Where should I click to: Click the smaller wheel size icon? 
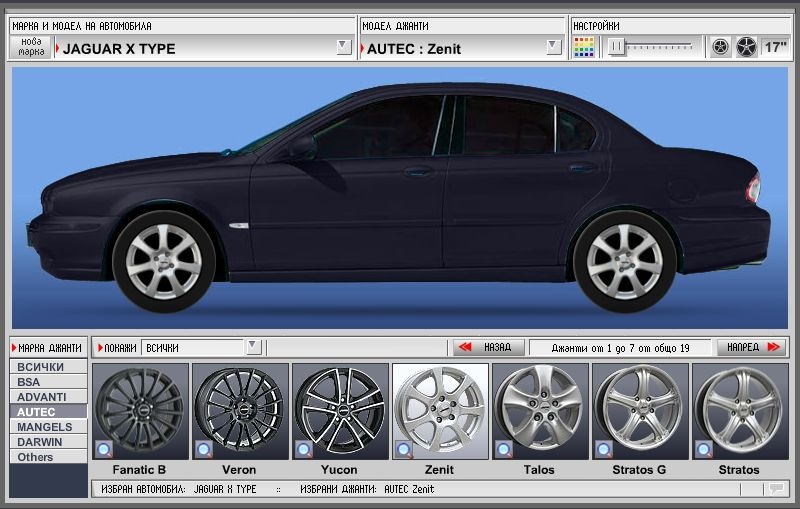[x=720, y=47]
